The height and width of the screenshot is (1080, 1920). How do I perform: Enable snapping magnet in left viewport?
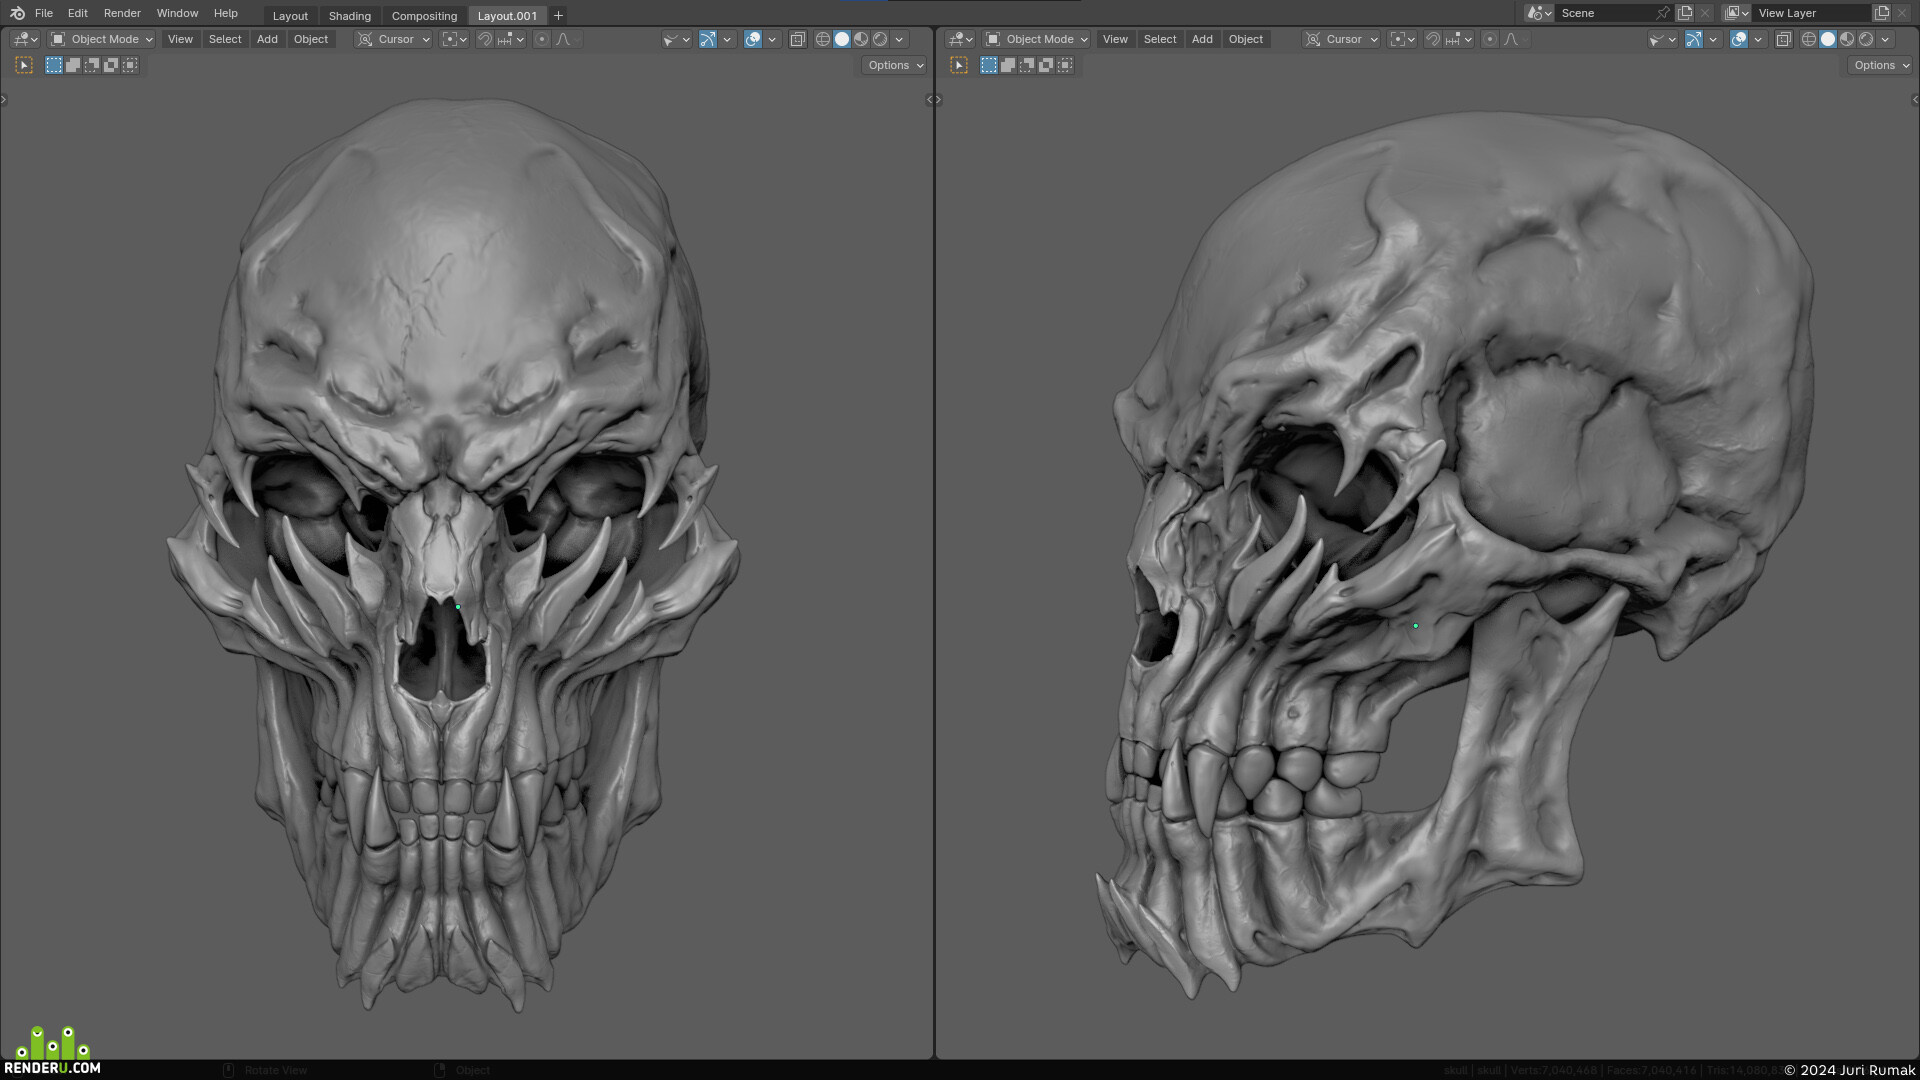[485, 39]
